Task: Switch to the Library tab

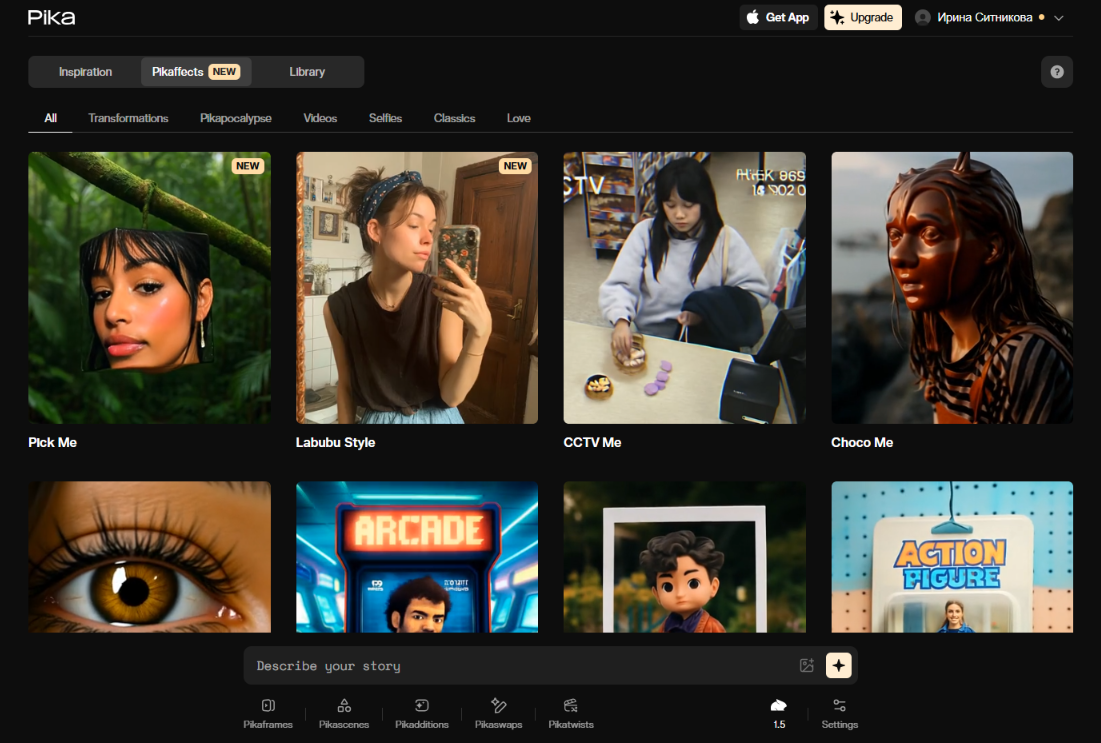Action: click(x=307, y=72)
